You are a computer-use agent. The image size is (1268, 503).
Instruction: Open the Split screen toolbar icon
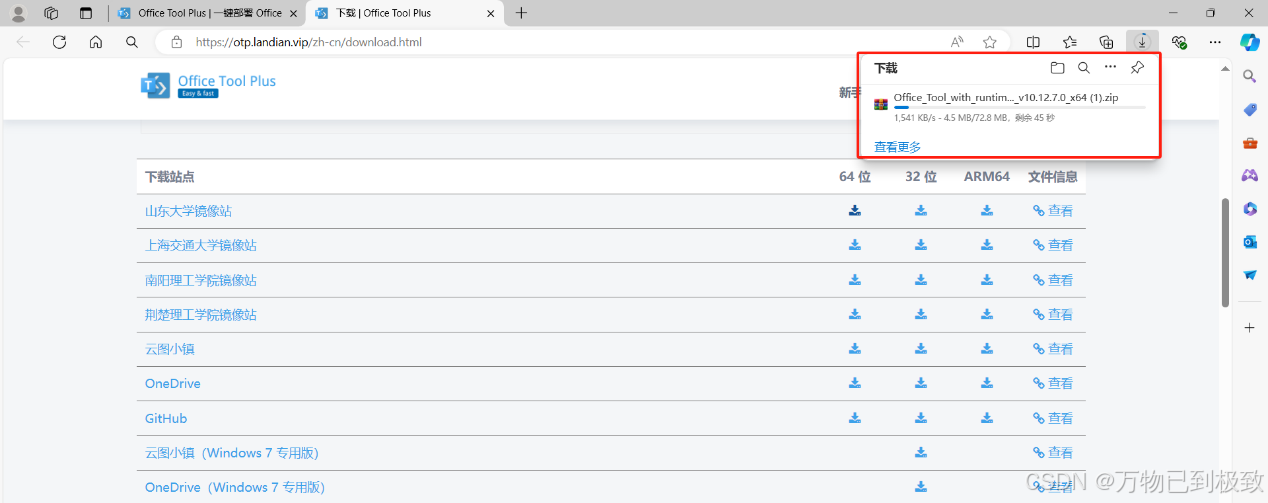[x=1034, y=42]
